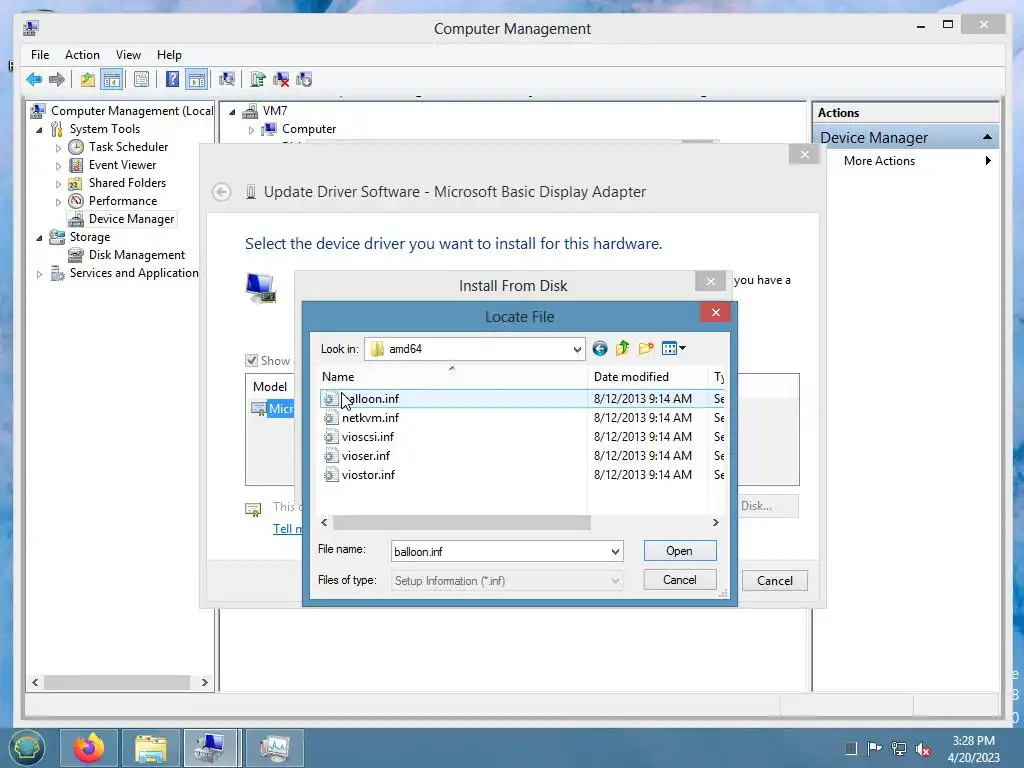This screenshot has height=768, width=1024.
Task: Click the Update Driver Software toolbar icon
Action: [x=257, y=80]
